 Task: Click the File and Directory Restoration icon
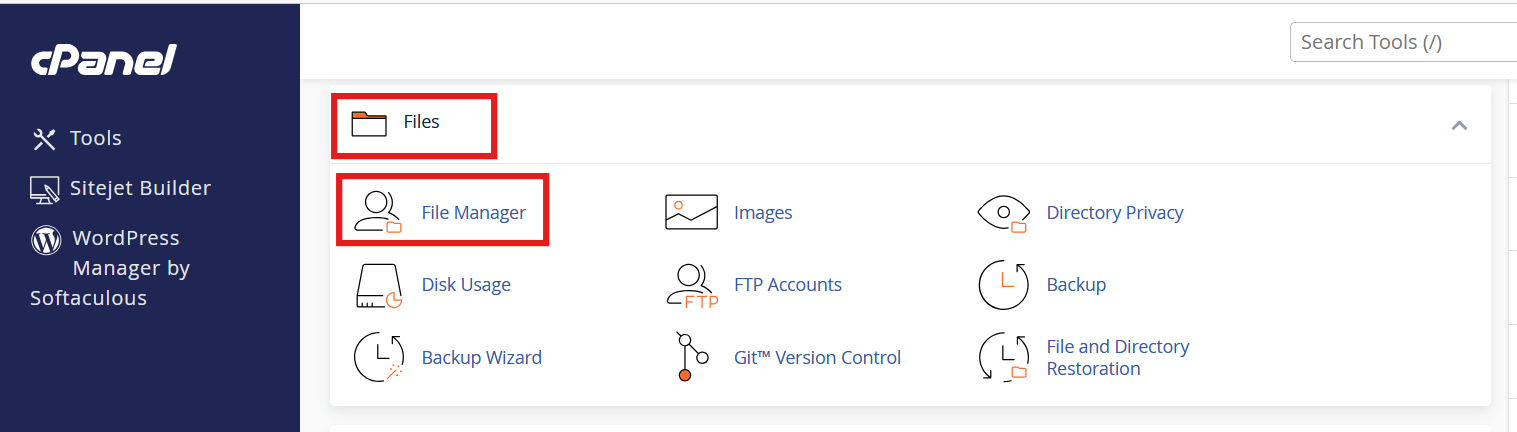click(x=1003, y=358)
